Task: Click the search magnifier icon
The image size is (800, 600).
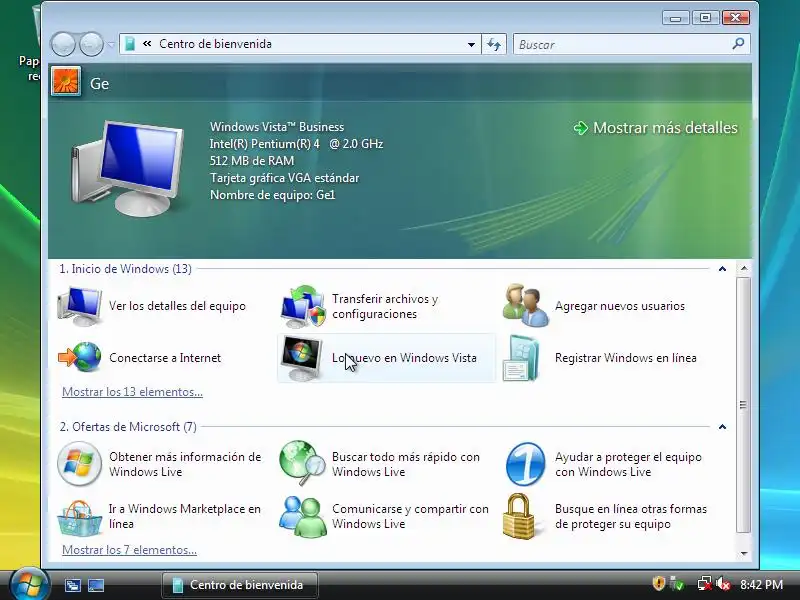Action: click(738, 44)
